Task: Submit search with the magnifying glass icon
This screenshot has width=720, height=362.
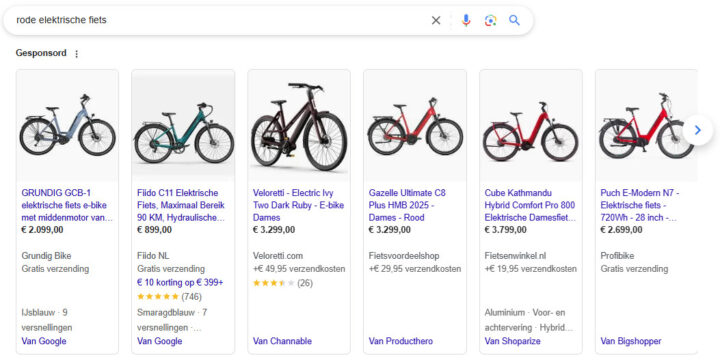Action: 514,20
